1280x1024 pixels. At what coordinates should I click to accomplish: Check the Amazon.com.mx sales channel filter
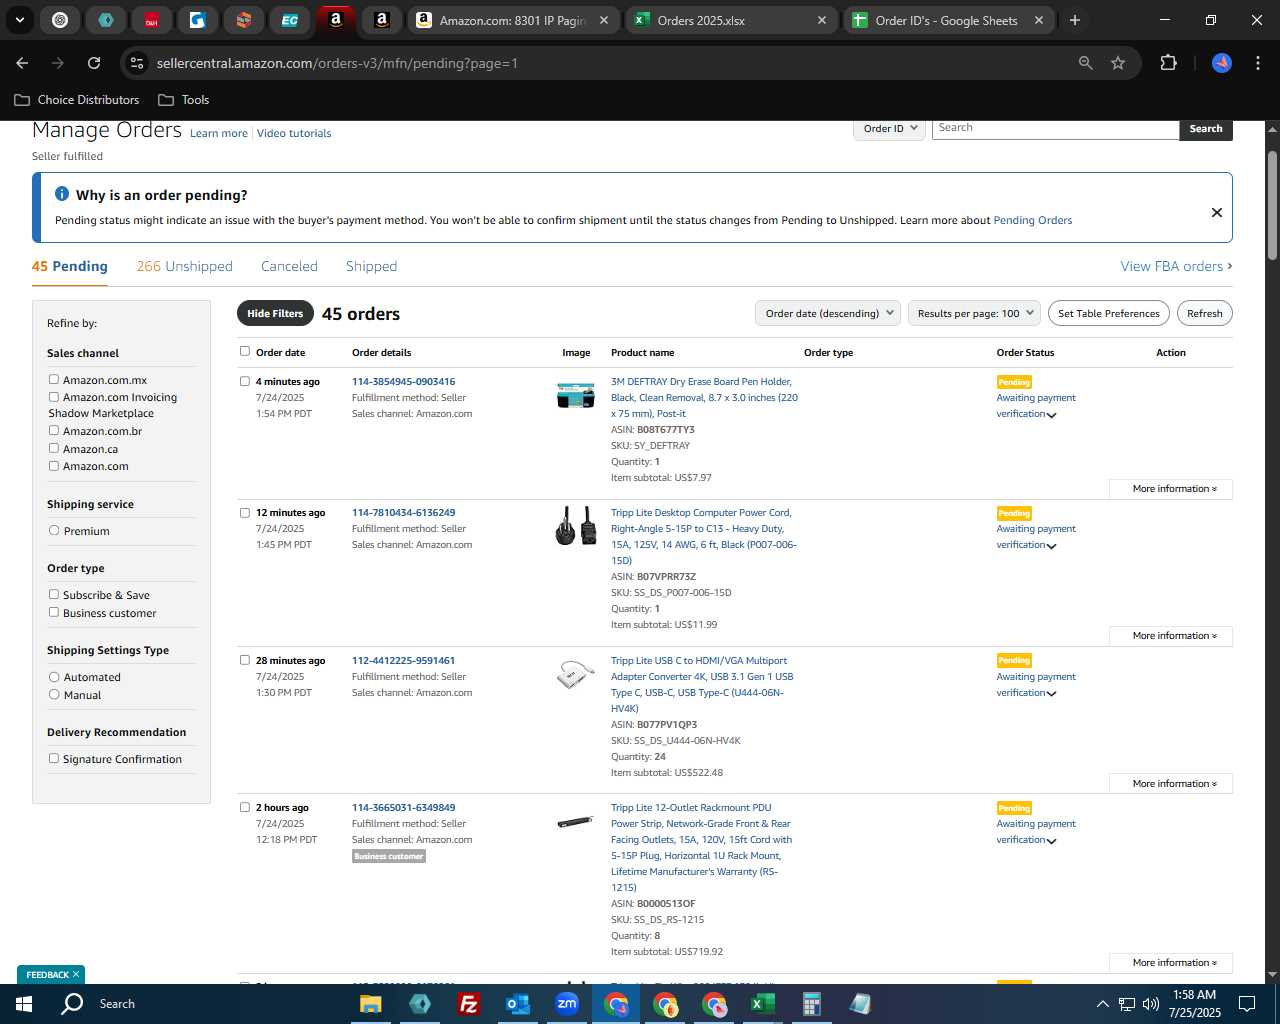pyautogui.click(x=54, y=379)
